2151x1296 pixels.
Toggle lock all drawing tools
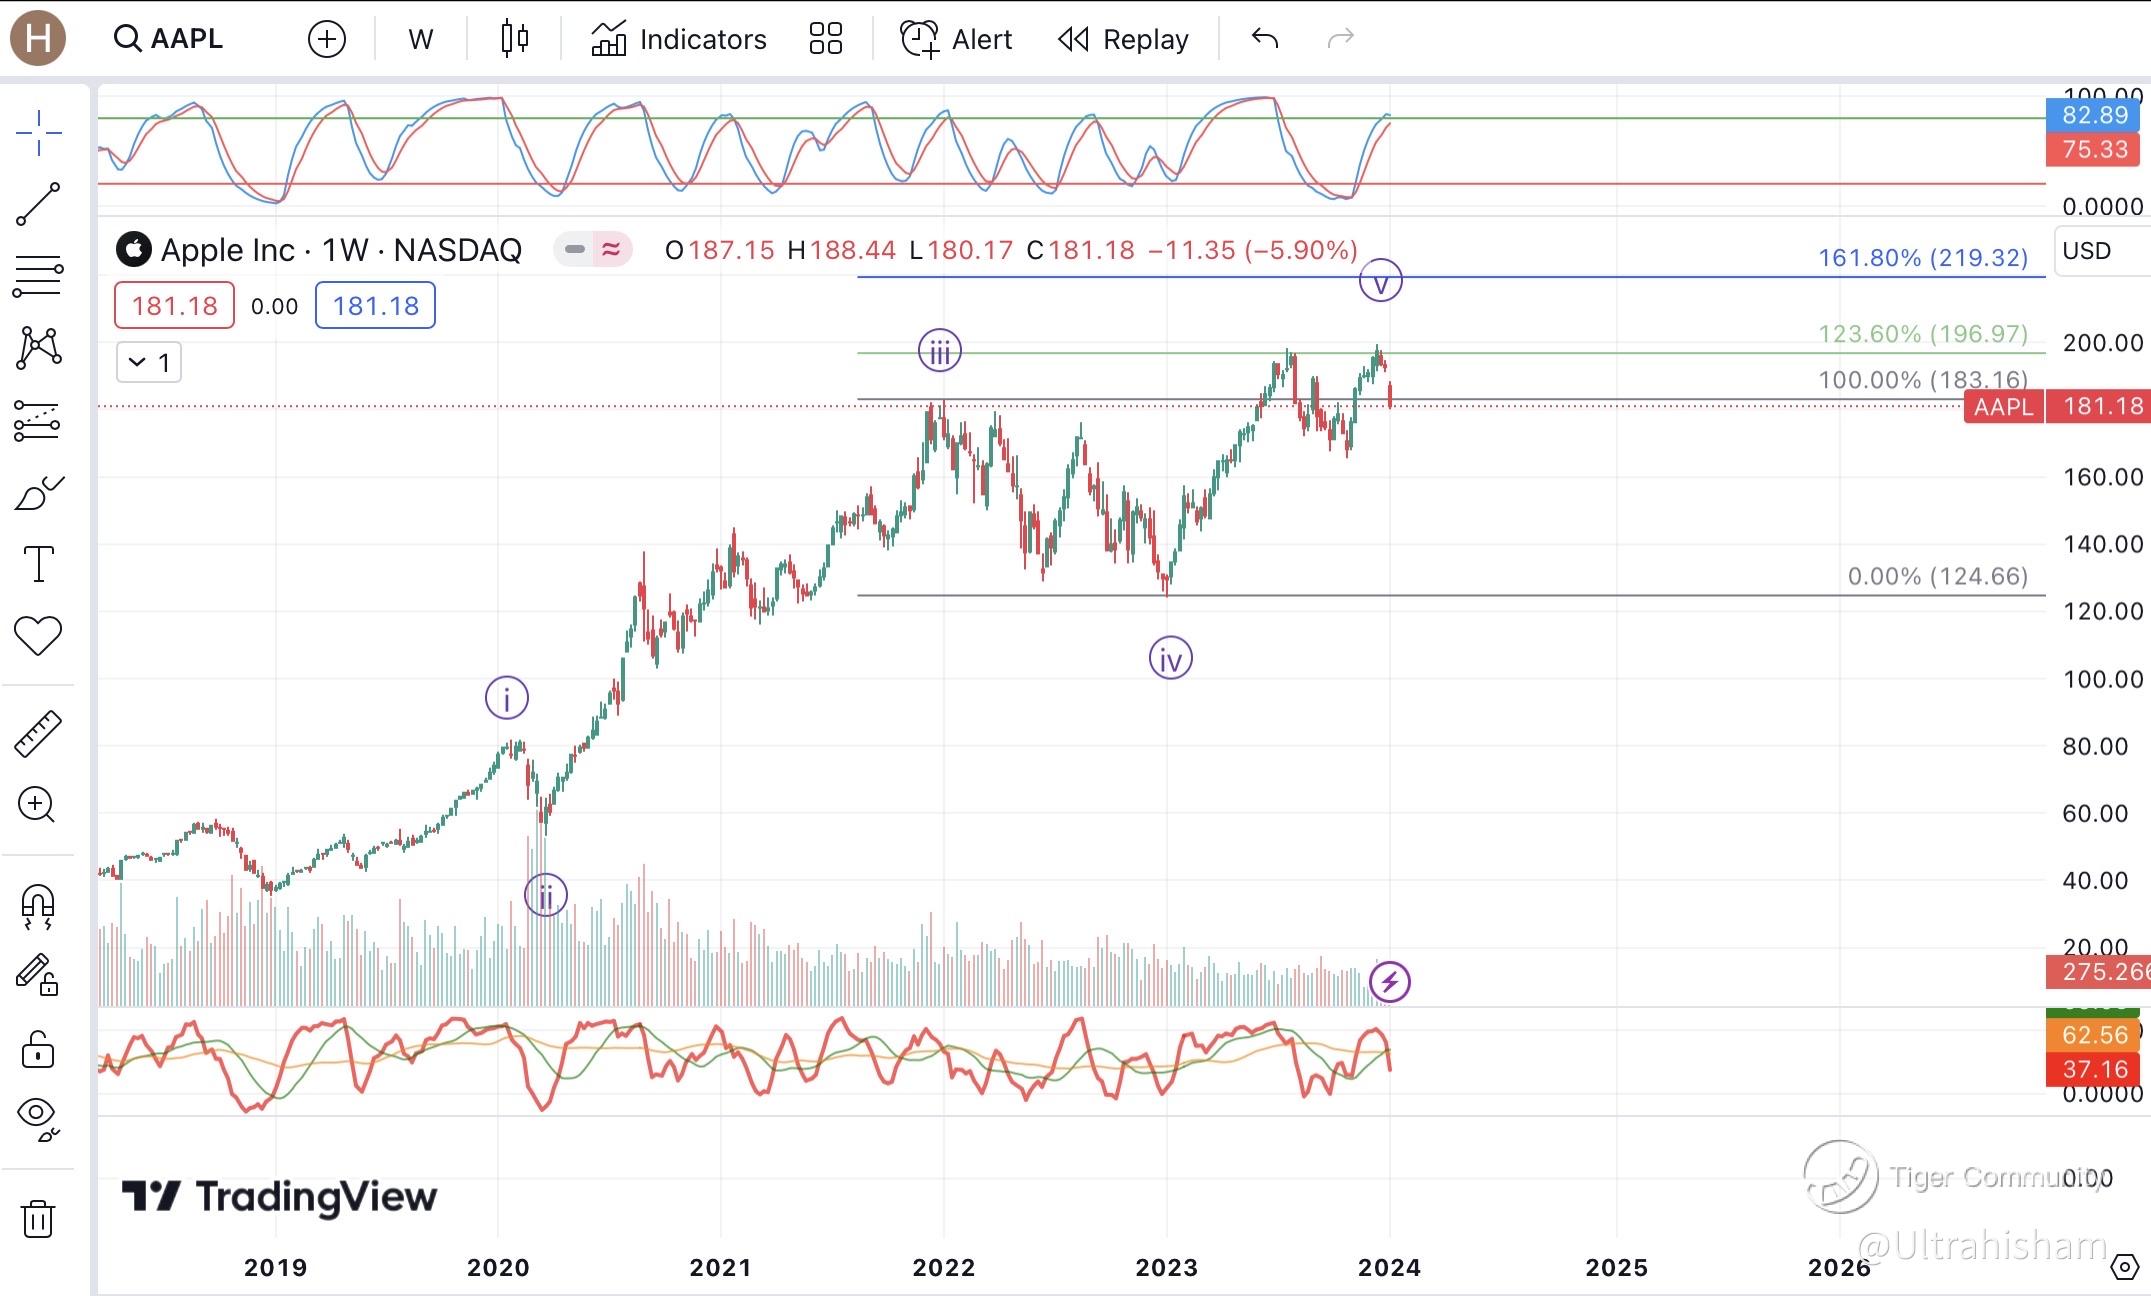click(38, 1049)
